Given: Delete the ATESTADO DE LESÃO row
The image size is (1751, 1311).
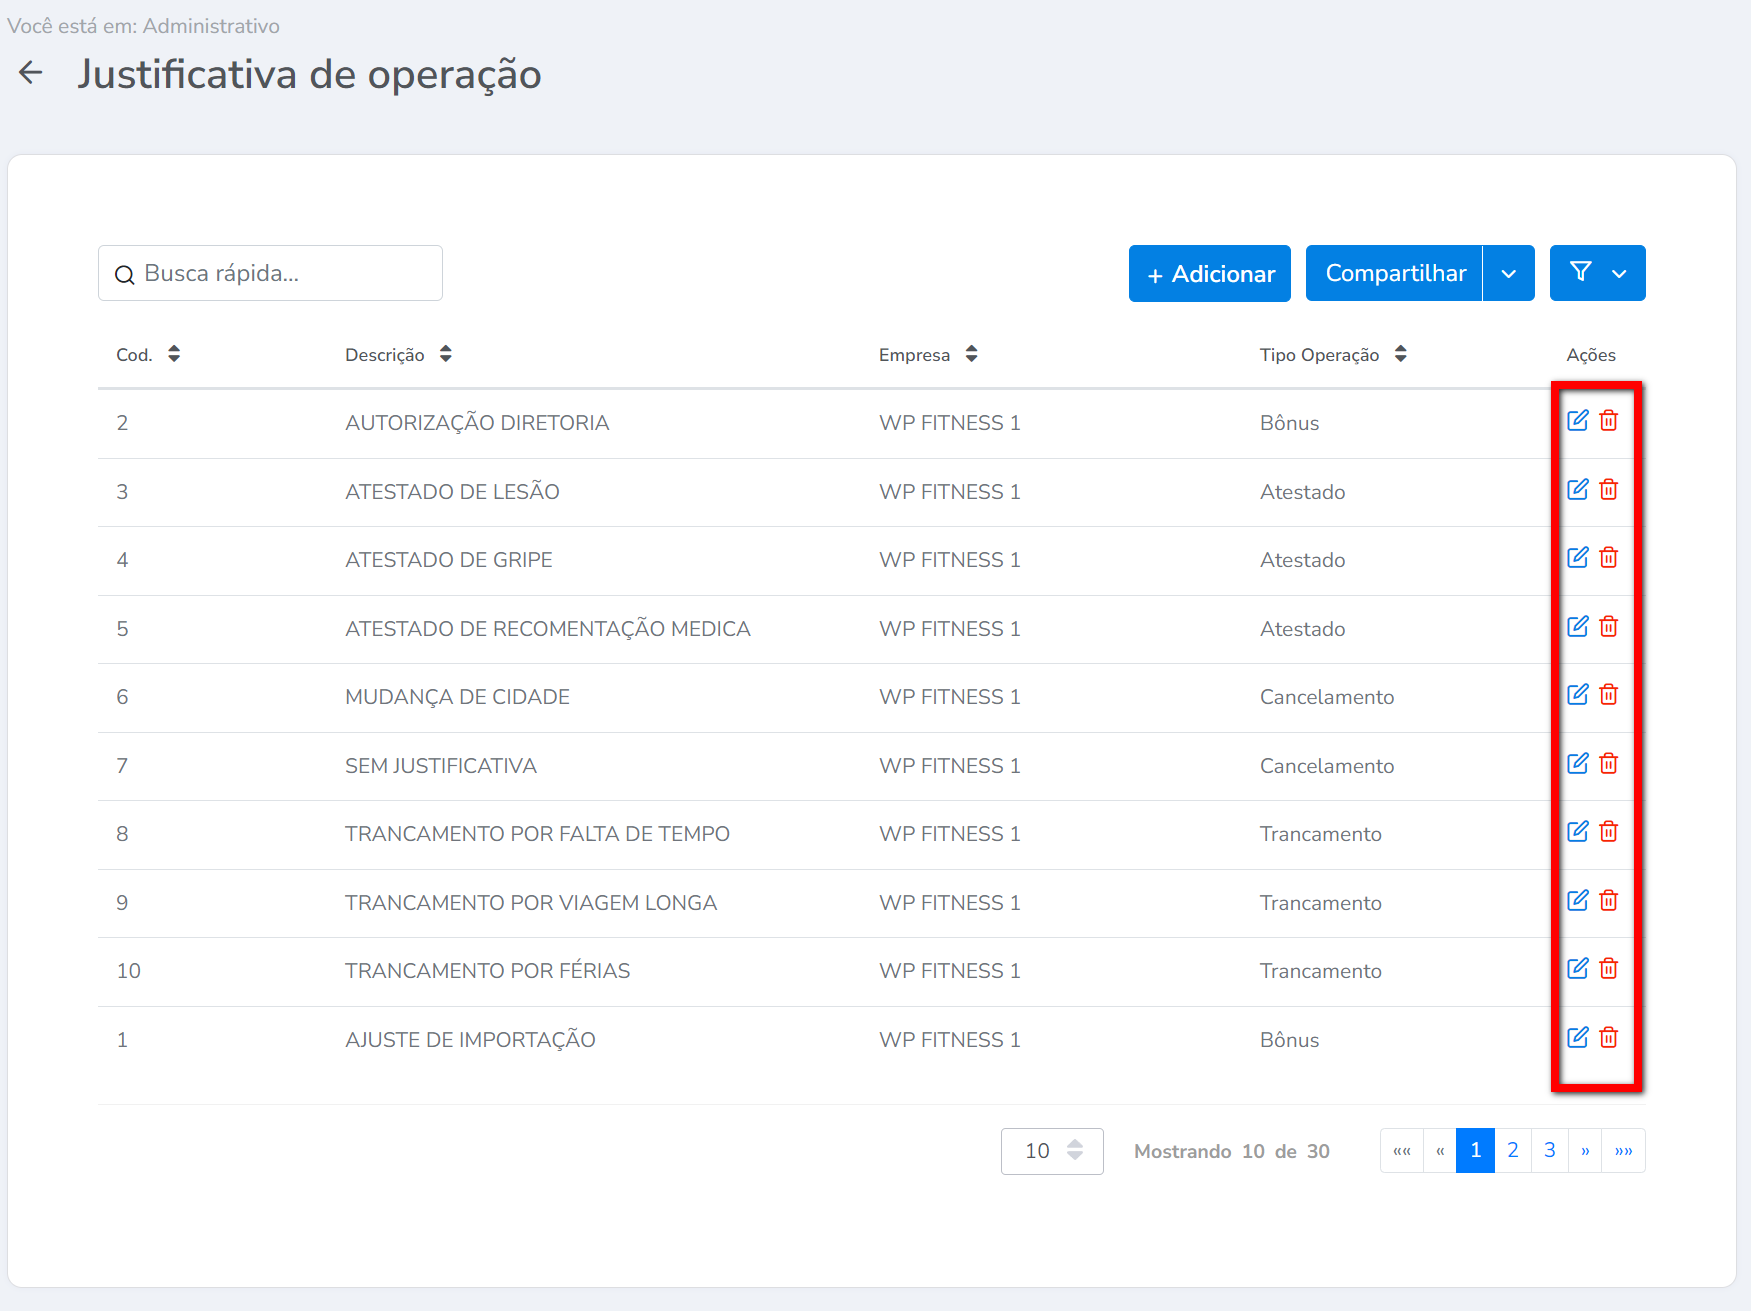Looking at the screenshot, I should click(x=1608, y=490).
